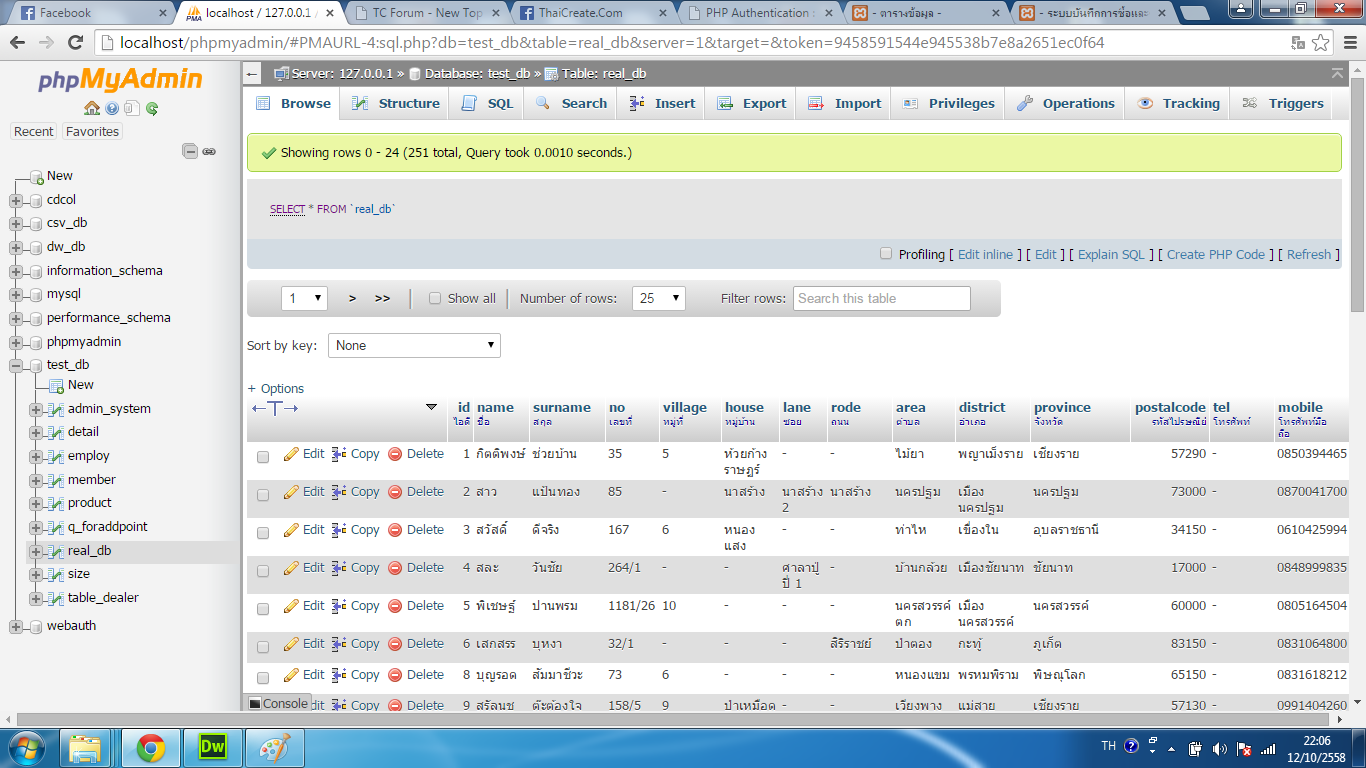1366x768 pixels.
Task: Select the checkbox for row id 8
Action: pos(263,678)
